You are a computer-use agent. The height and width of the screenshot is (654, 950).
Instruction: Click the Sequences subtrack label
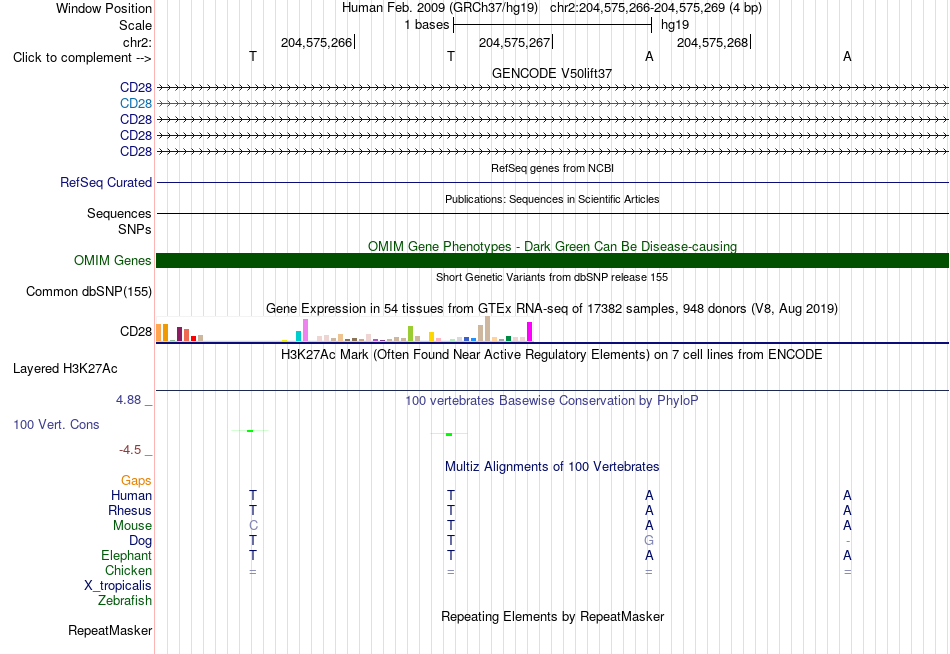point(119,213)
